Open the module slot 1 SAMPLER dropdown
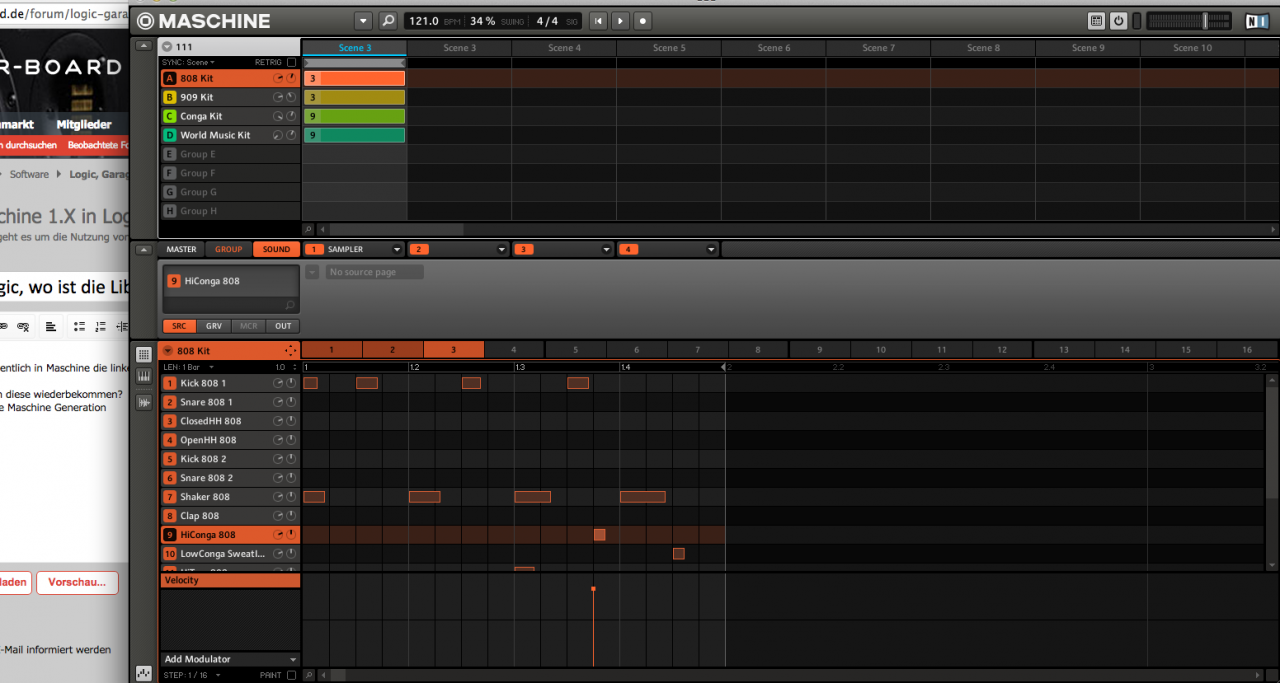 pos(396,249)
